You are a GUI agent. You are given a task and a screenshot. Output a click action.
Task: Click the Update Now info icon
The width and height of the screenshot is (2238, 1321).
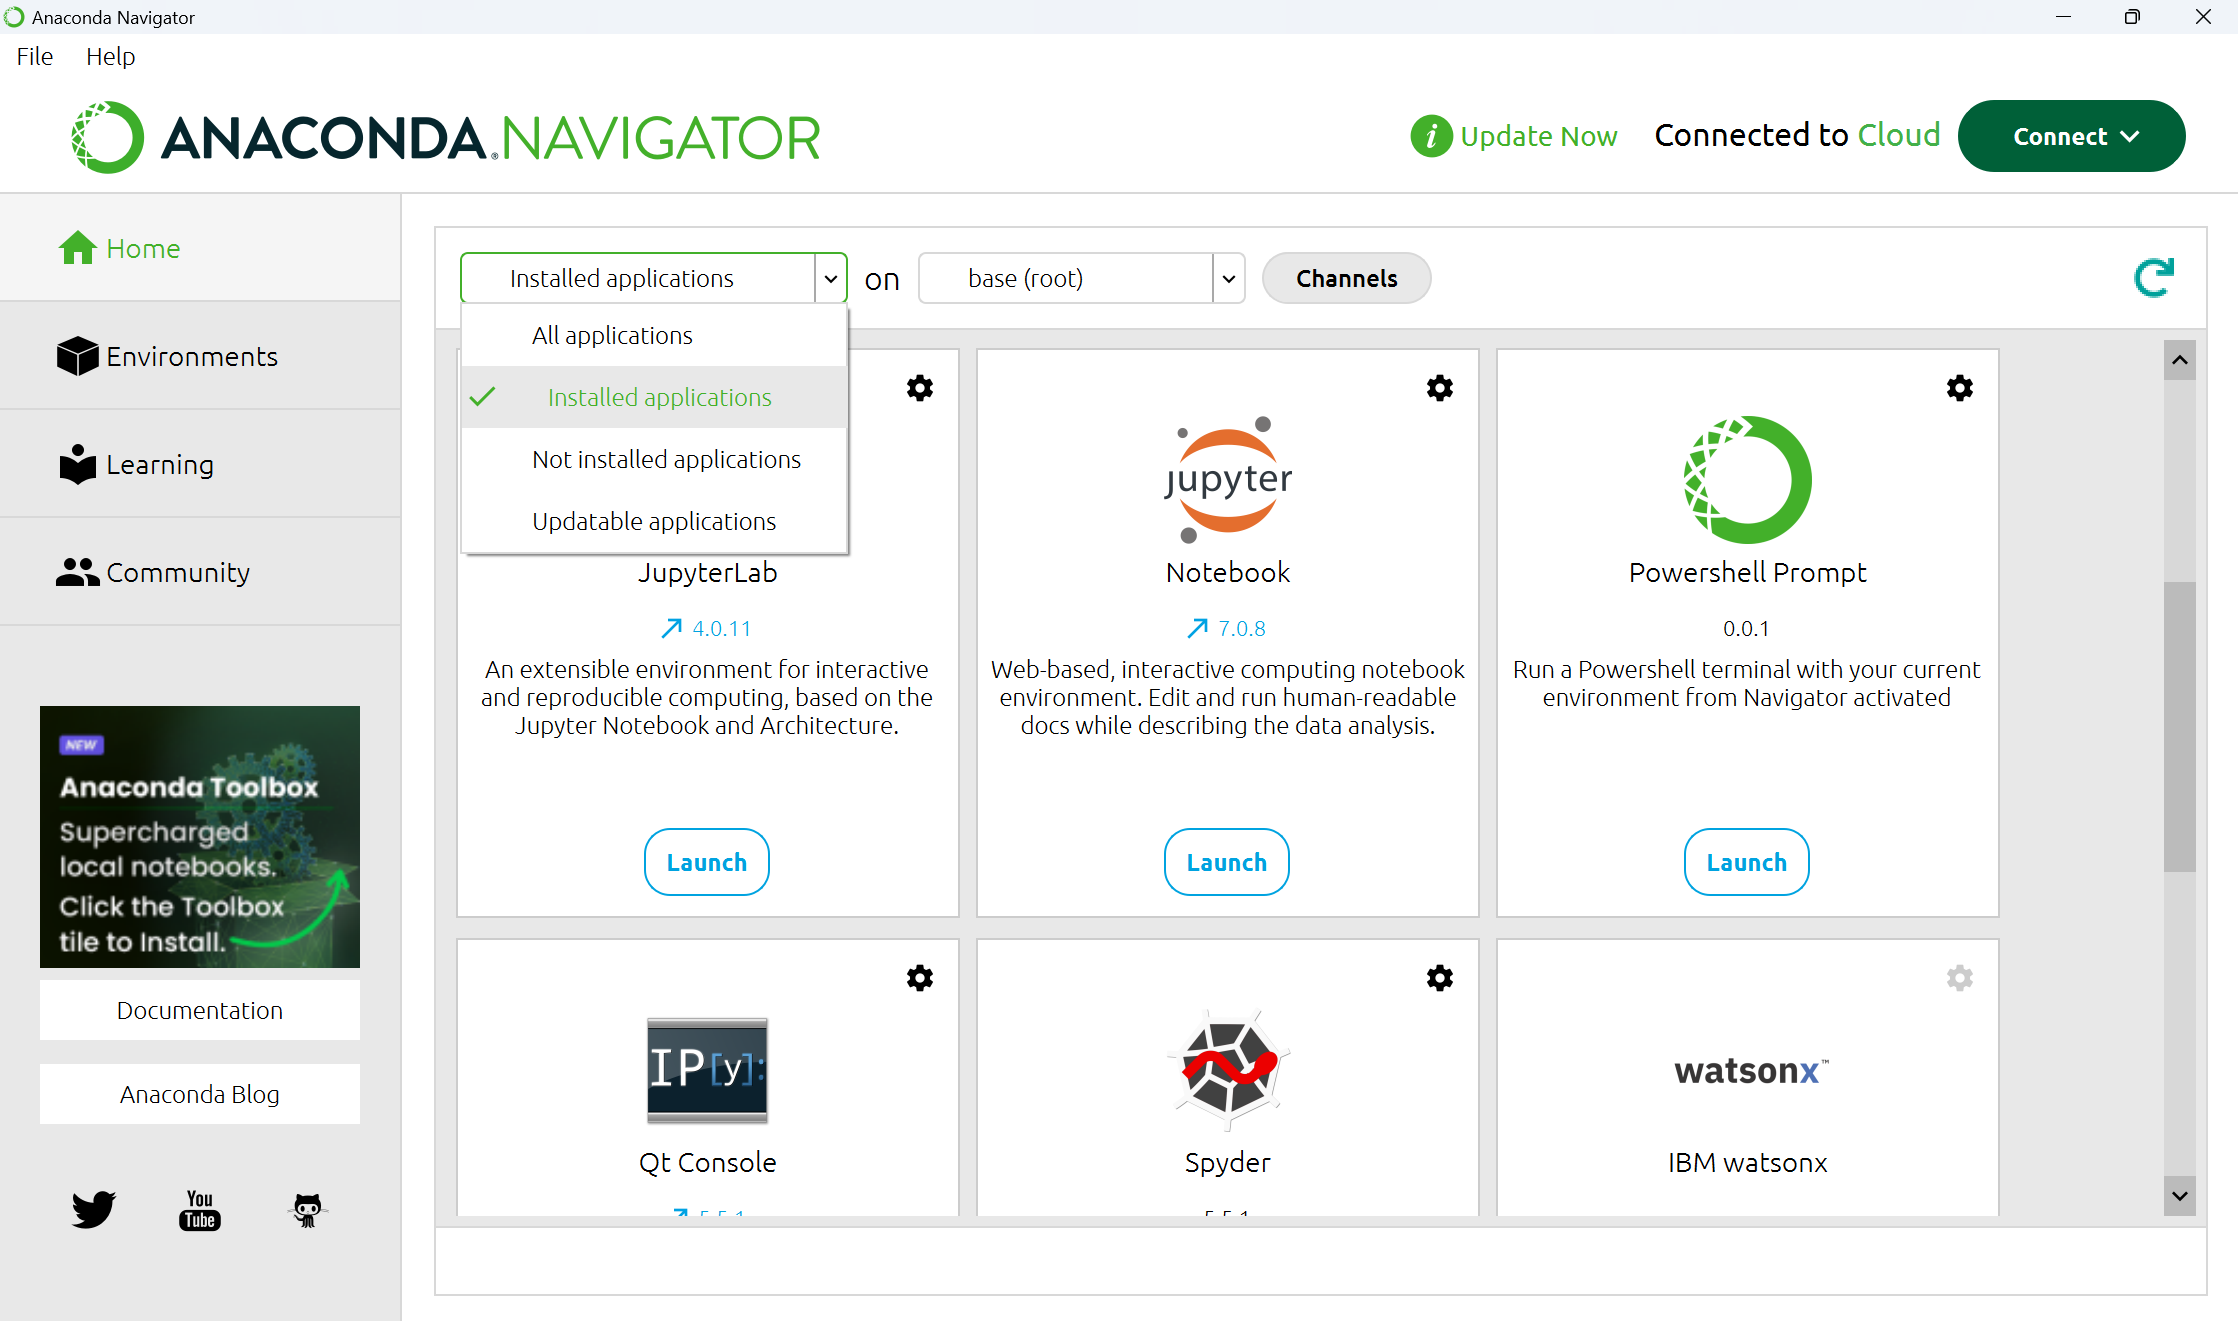1431,136
